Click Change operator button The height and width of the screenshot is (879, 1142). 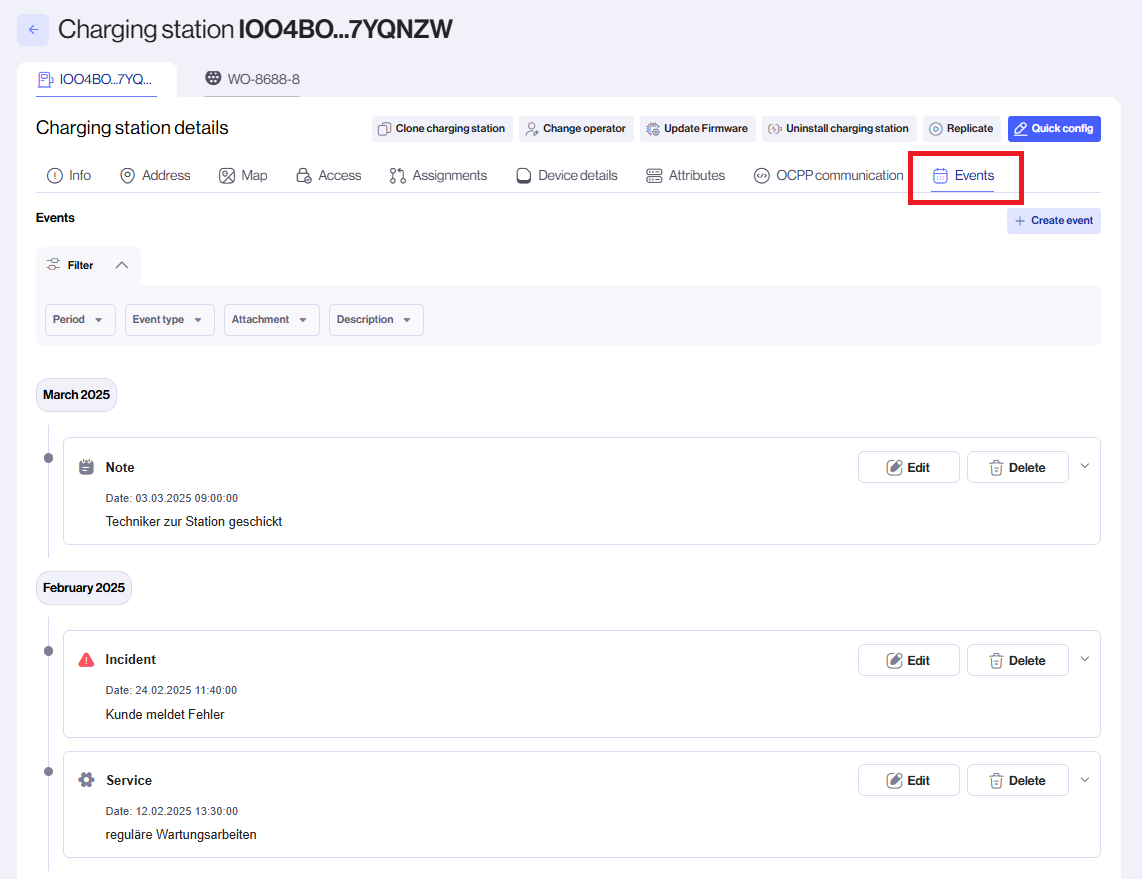tap(576, 129)
